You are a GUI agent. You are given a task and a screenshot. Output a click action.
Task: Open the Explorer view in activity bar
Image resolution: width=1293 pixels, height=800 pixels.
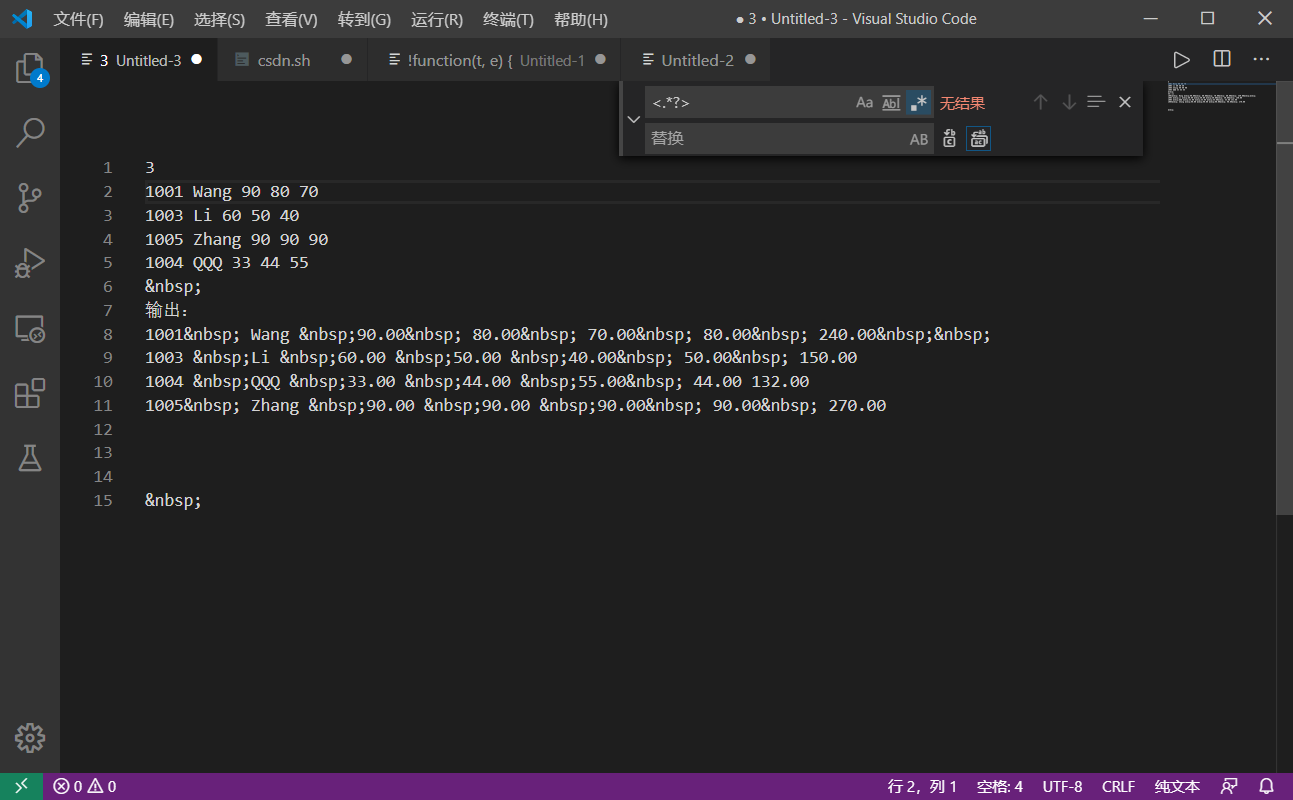tap(30, 69)
